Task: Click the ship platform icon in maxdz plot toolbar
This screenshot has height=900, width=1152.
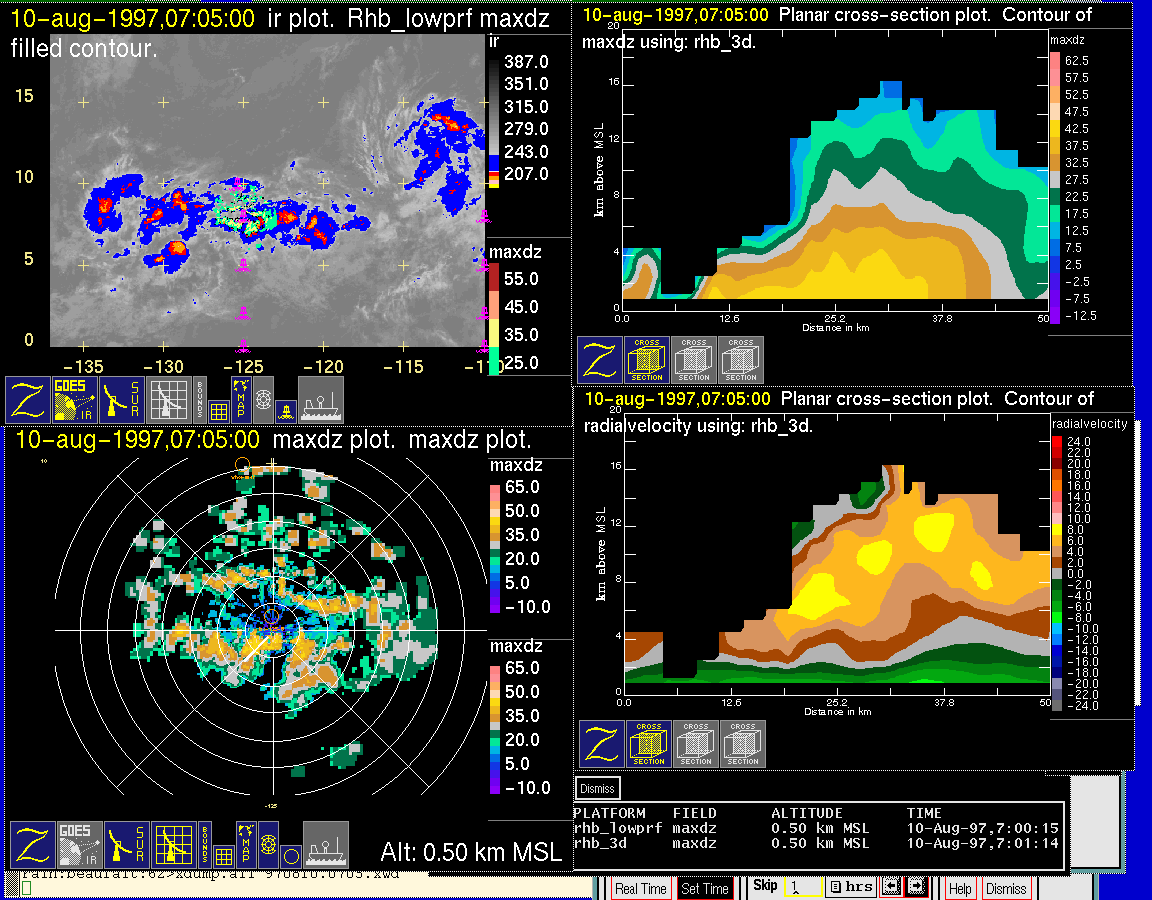Action: (325, 845)
